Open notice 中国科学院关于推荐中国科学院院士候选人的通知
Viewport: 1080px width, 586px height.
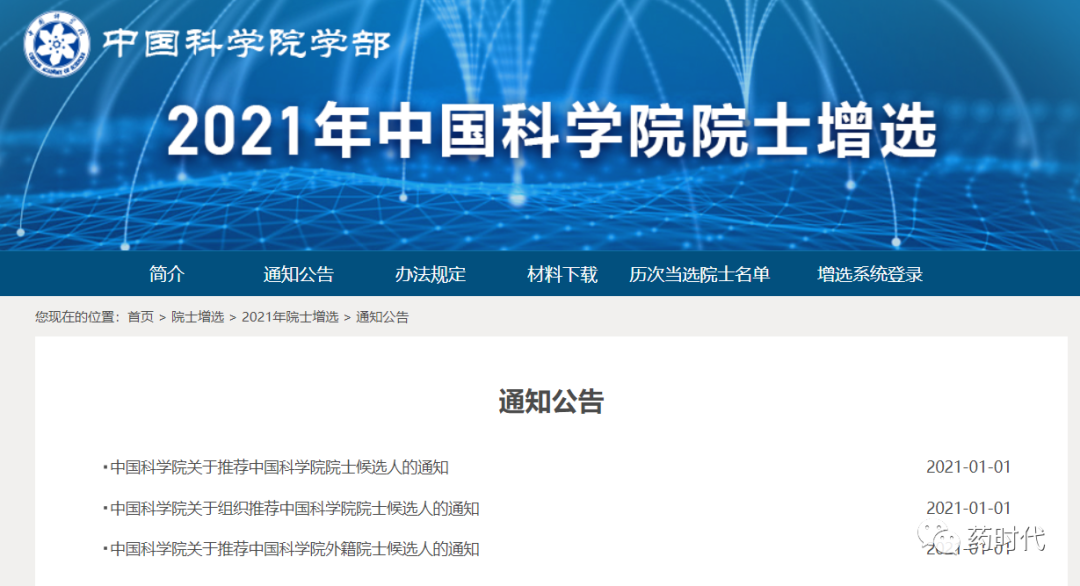point(279,468)
